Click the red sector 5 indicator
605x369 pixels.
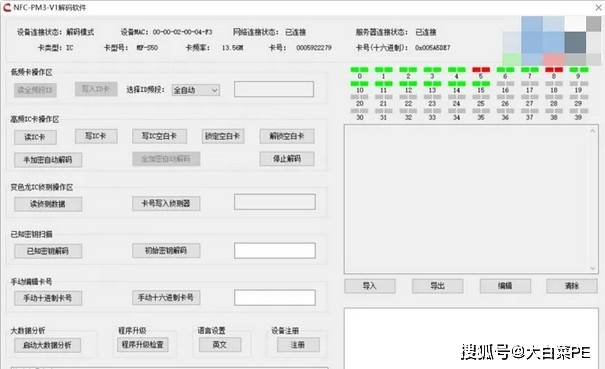click(x=481, y=69)
